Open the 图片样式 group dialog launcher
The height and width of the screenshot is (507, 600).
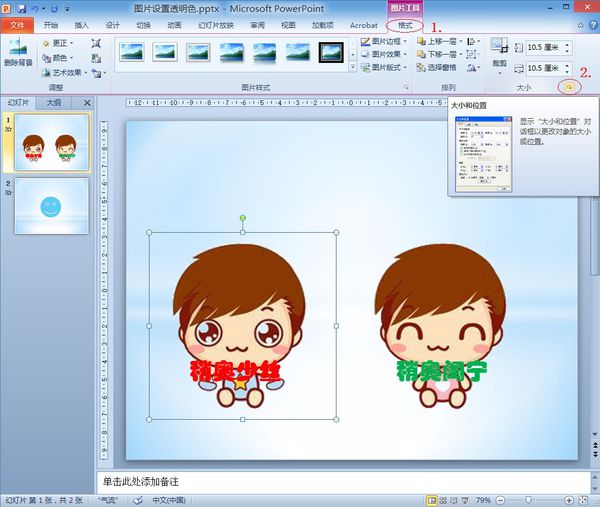point(406,88)
